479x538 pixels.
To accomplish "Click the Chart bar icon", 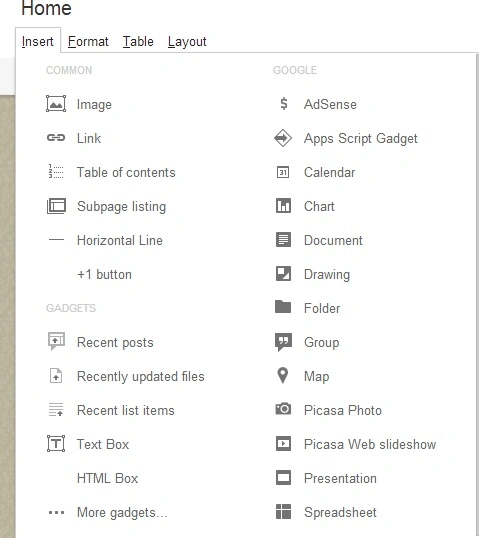I will point(283,206).
